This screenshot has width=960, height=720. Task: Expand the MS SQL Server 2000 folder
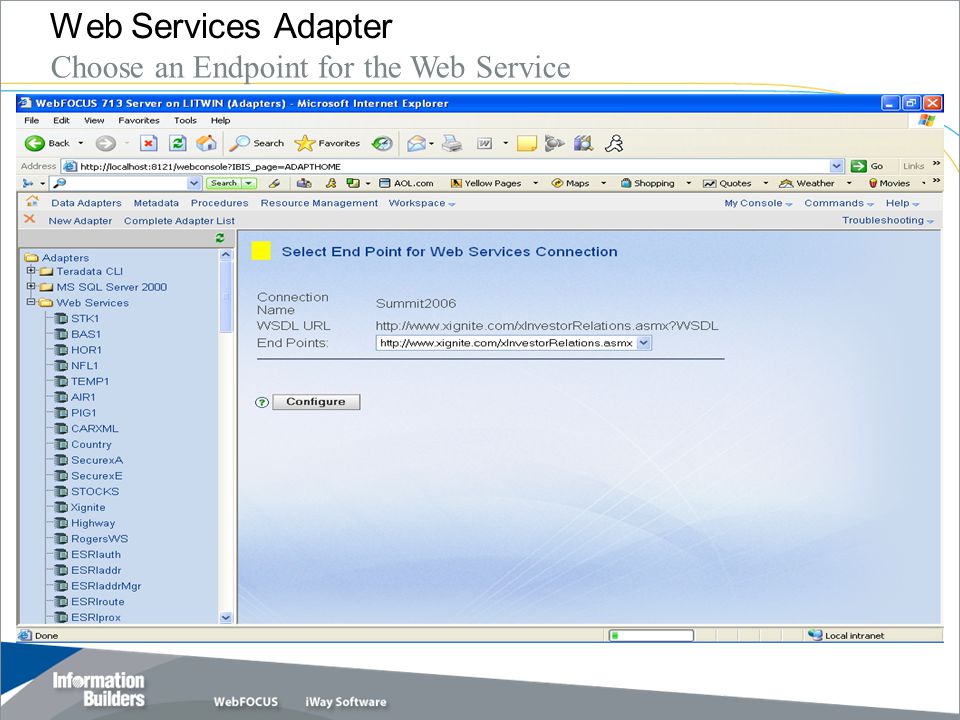coord(31,286)
